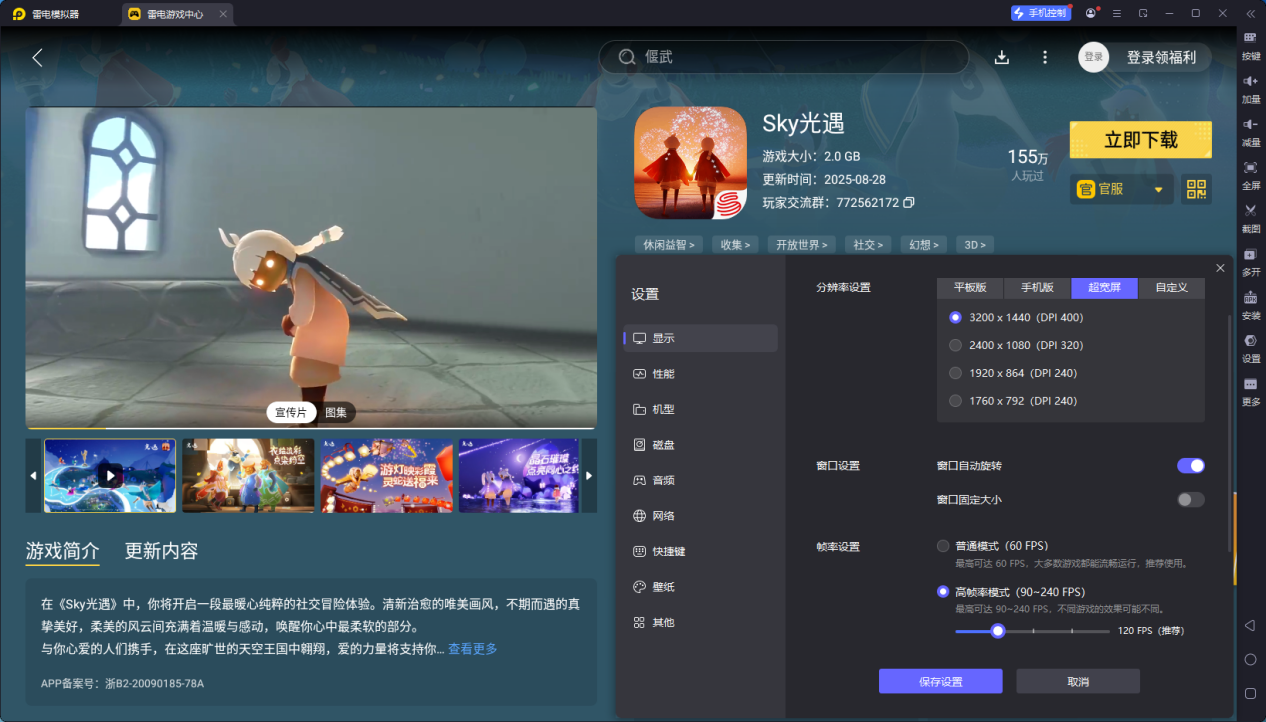1266x722 pixels.
Task: Open the 官服 server dropdown
Action: click(1121, 189)
